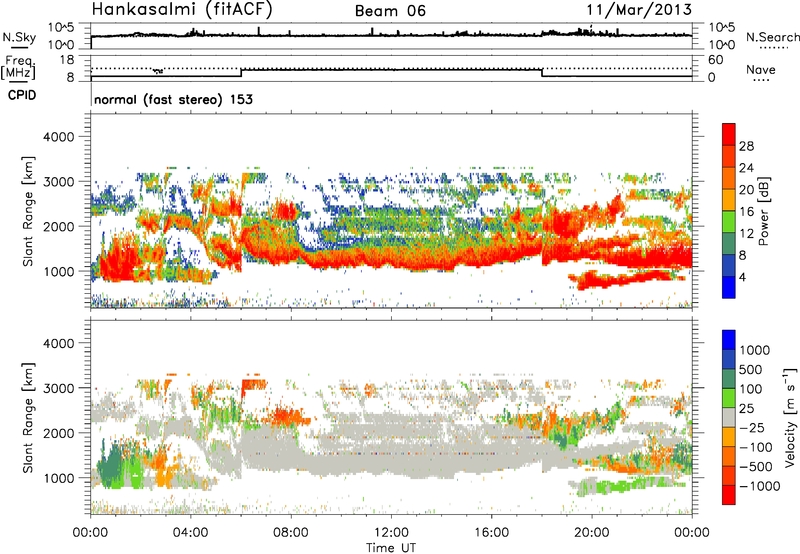The image size is (800, 554).
Task: Click the 60 tick on Nave axis
Action: pos(715,60)
